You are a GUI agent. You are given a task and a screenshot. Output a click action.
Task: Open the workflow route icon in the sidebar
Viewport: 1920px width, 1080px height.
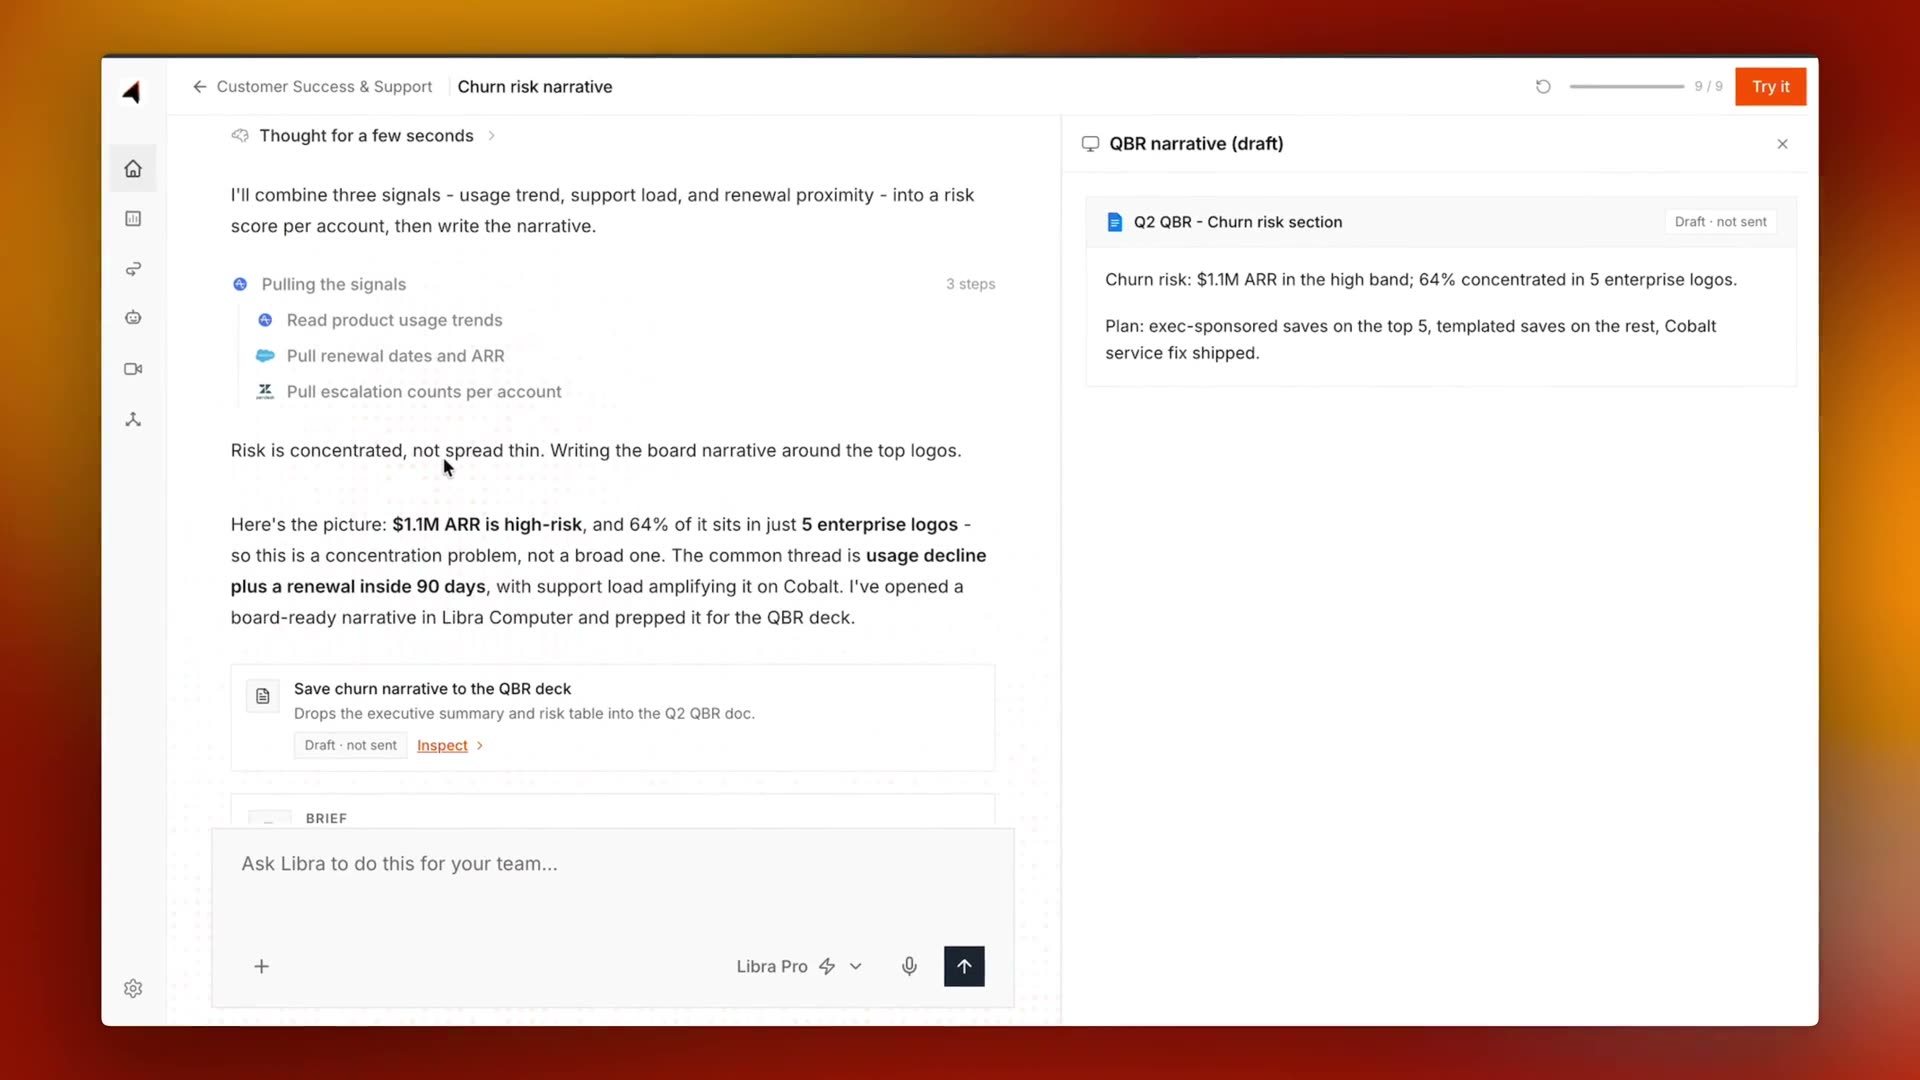[x=133, y=269]
